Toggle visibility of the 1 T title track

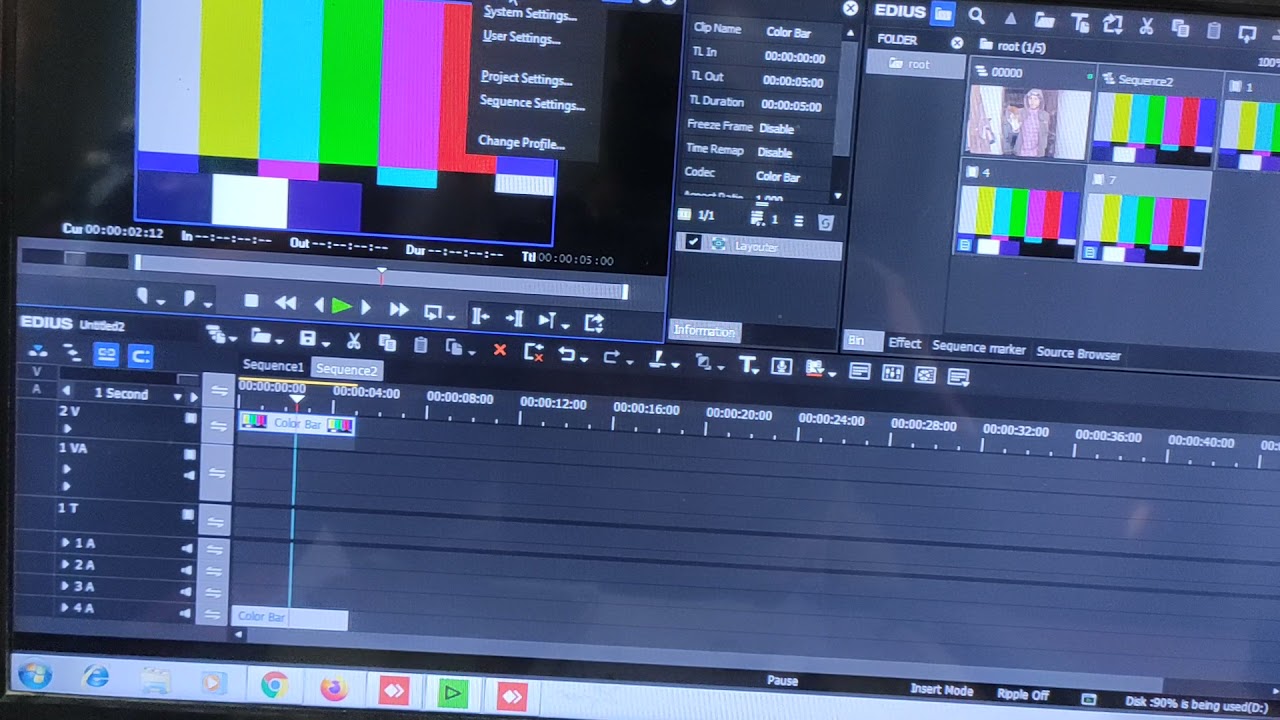click(x=188, y=514)
